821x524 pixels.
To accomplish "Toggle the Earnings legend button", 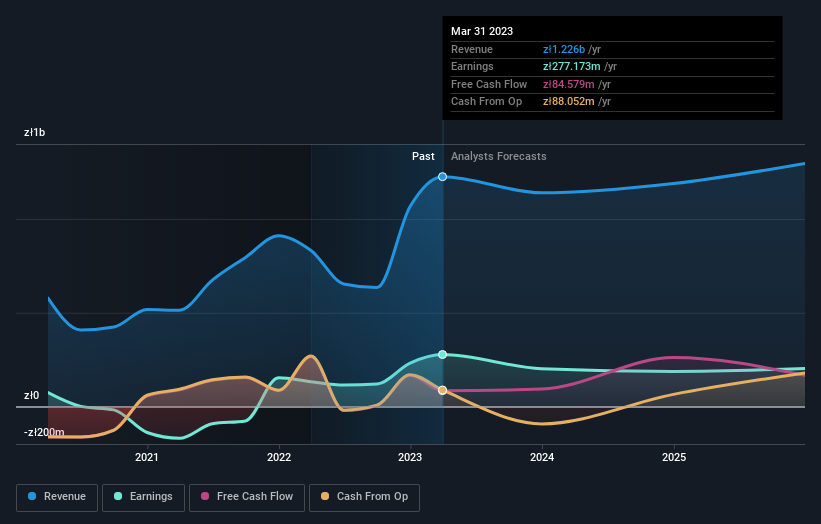I will [x=143, y=497].
